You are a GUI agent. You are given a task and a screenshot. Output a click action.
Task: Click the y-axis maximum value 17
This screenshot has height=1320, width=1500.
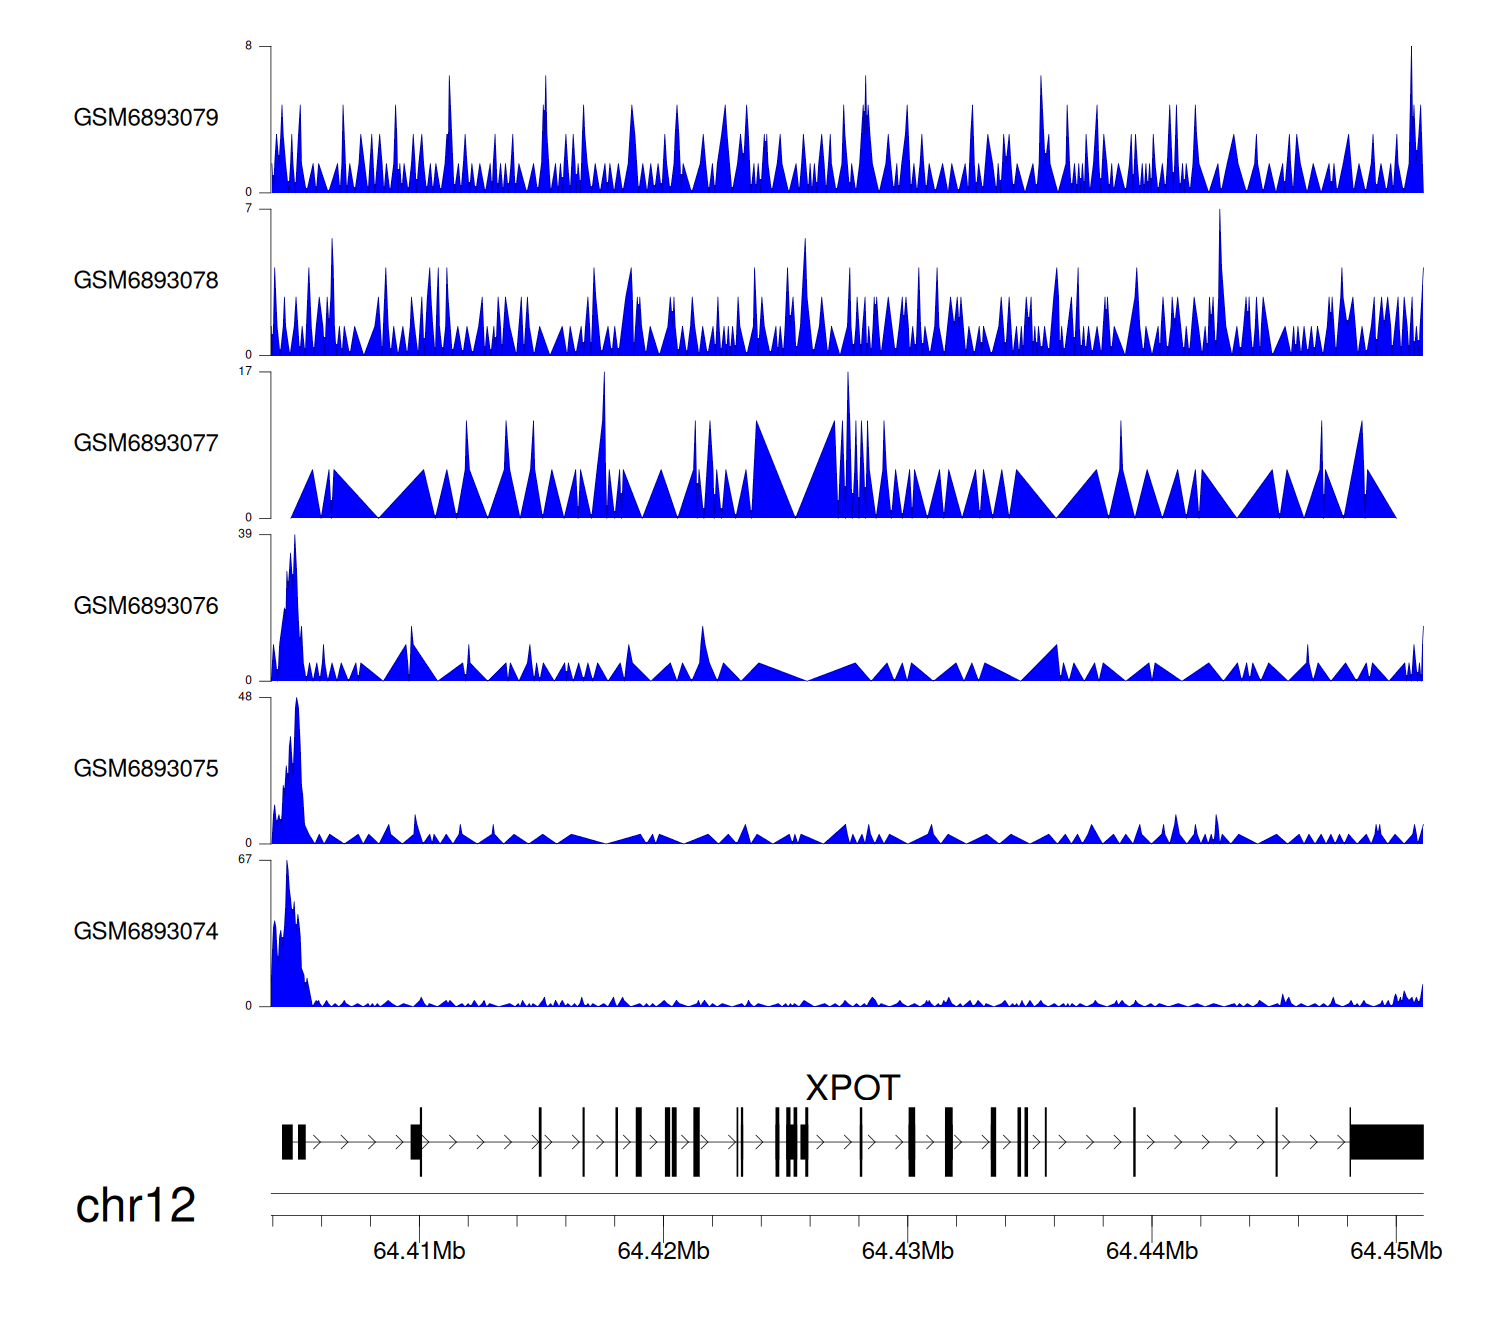click(245, 372)
